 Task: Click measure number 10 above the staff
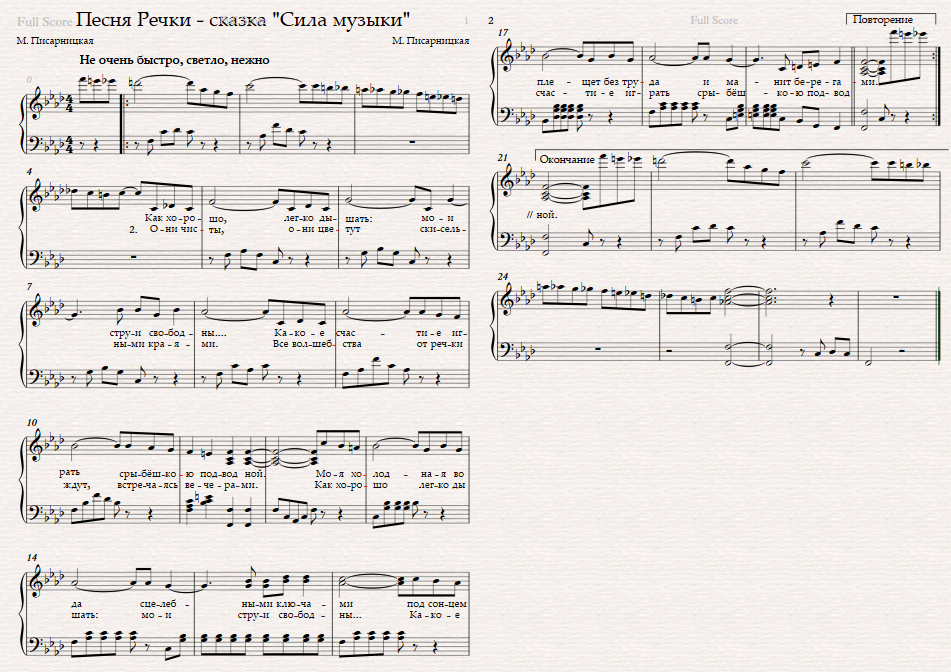click(x=32, y=422)
